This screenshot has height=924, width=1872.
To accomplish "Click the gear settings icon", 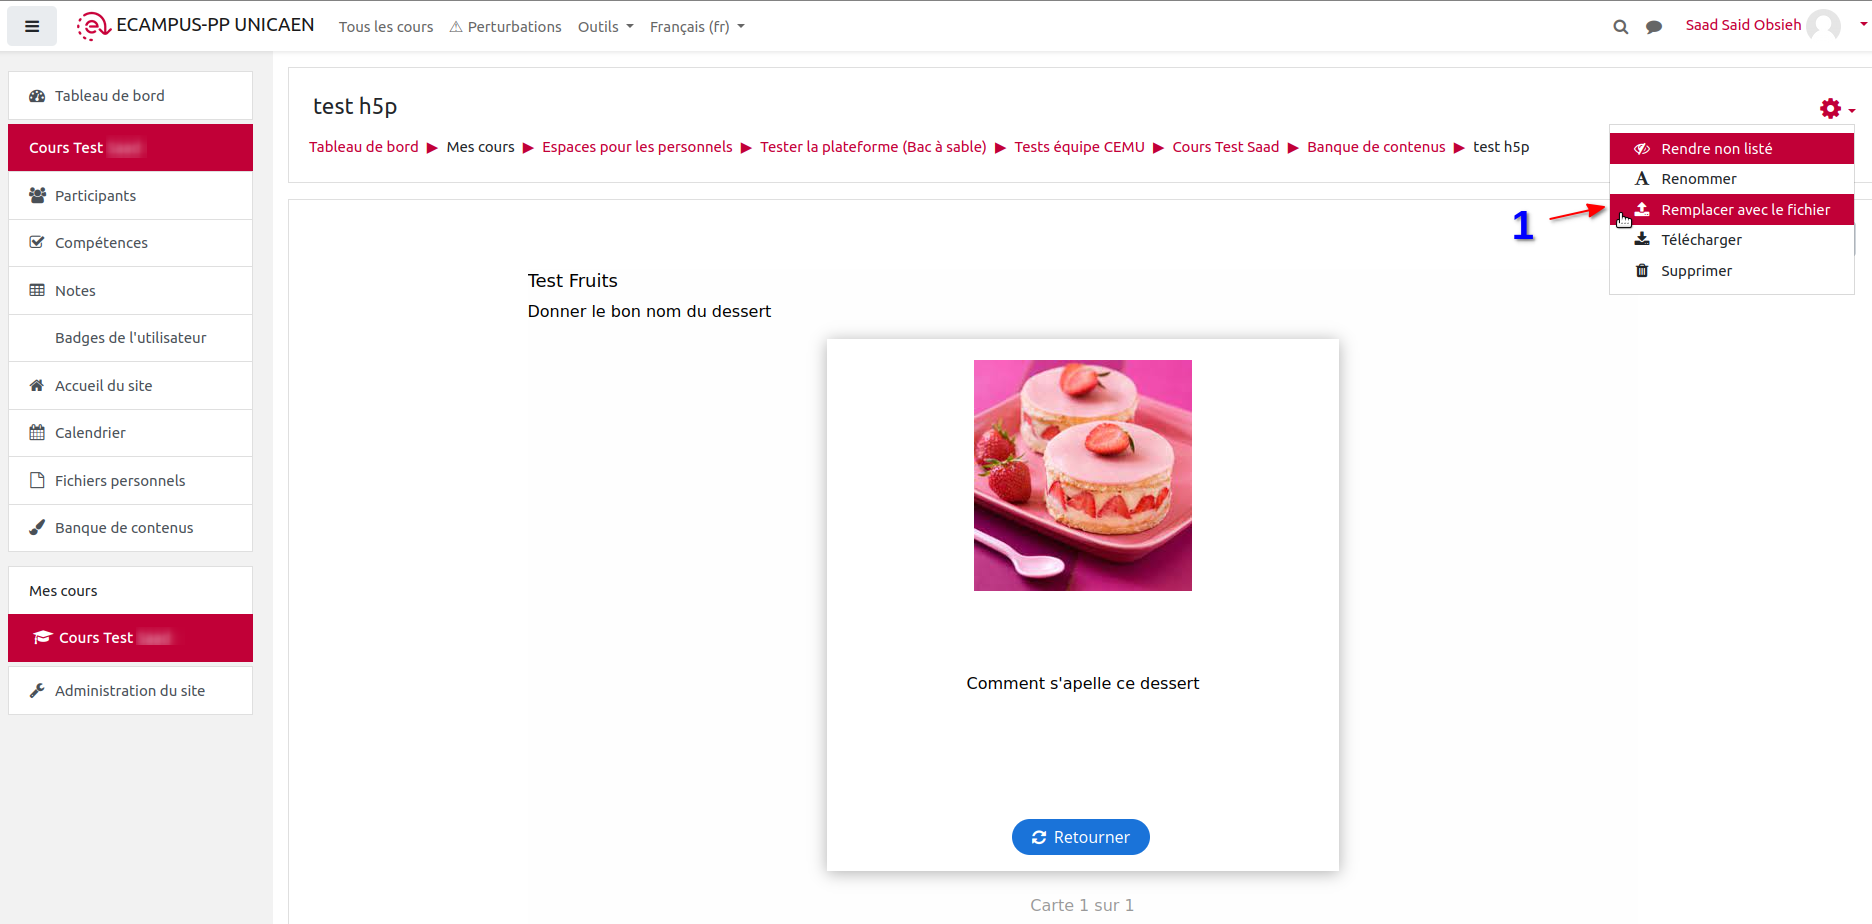I will click(x=1830, y=109).
